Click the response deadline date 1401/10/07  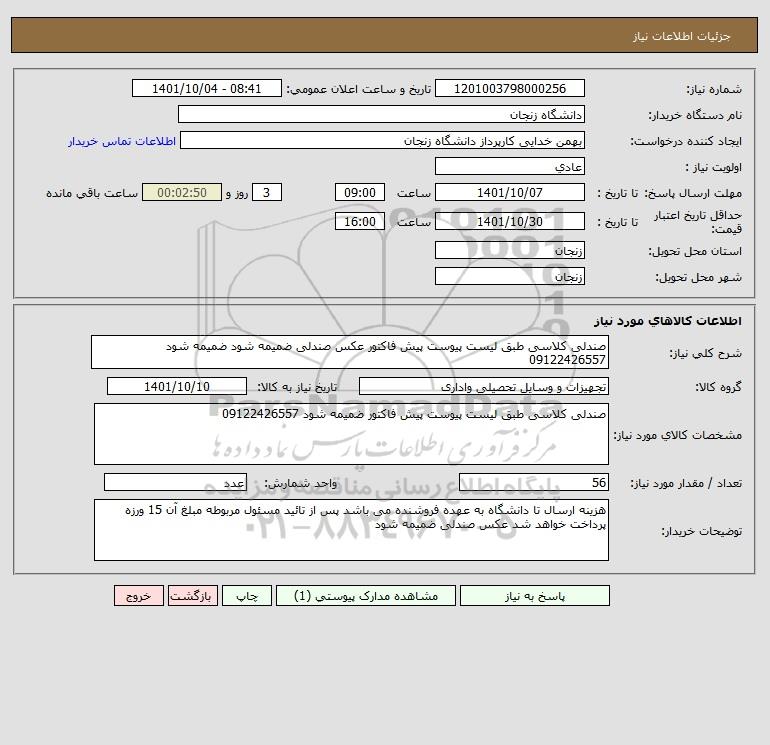point(510,193)
